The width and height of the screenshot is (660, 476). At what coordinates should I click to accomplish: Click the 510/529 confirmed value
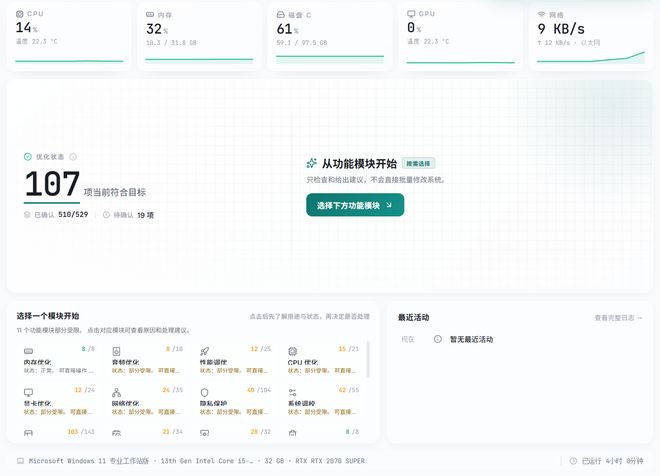pos(73,215)
